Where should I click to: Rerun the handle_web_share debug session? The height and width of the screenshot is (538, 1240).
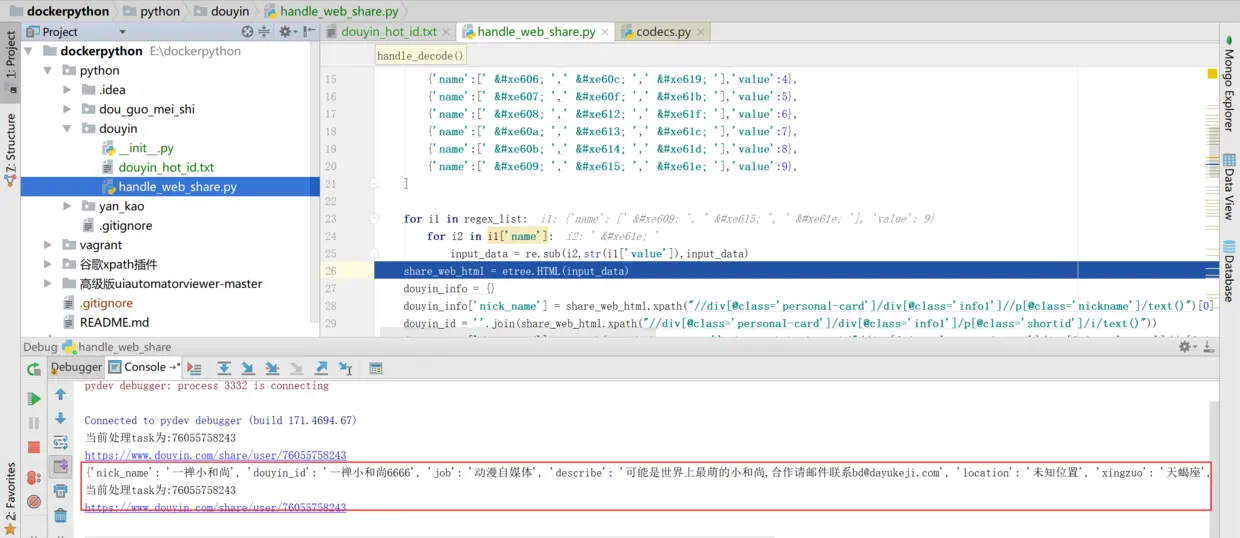coord(34,369)
